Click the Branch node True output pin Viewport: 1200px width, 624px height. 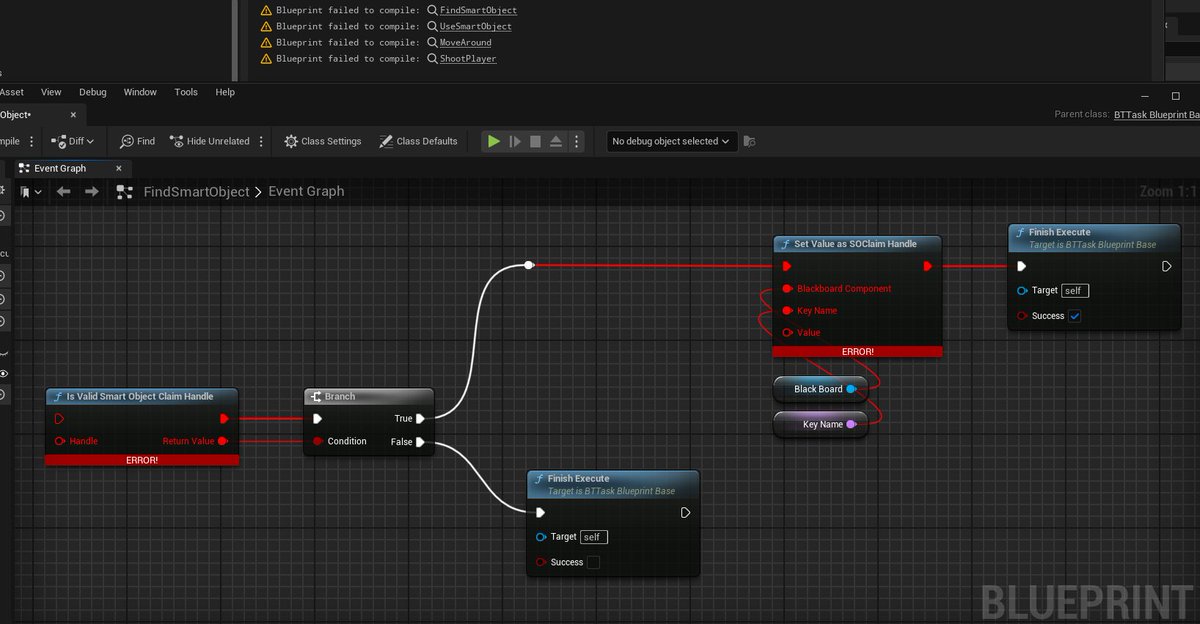421,419
